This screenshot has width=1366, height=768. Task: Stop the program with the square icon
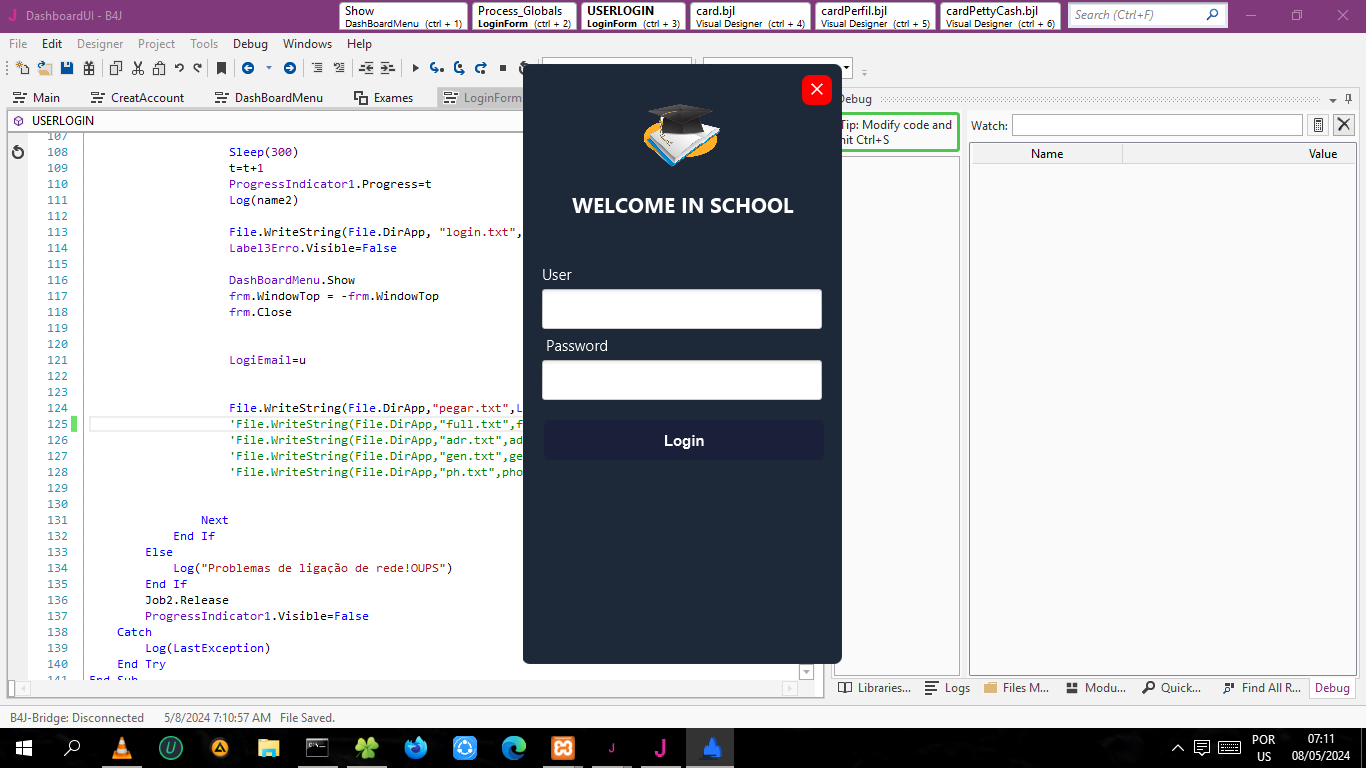click(502, 68)
